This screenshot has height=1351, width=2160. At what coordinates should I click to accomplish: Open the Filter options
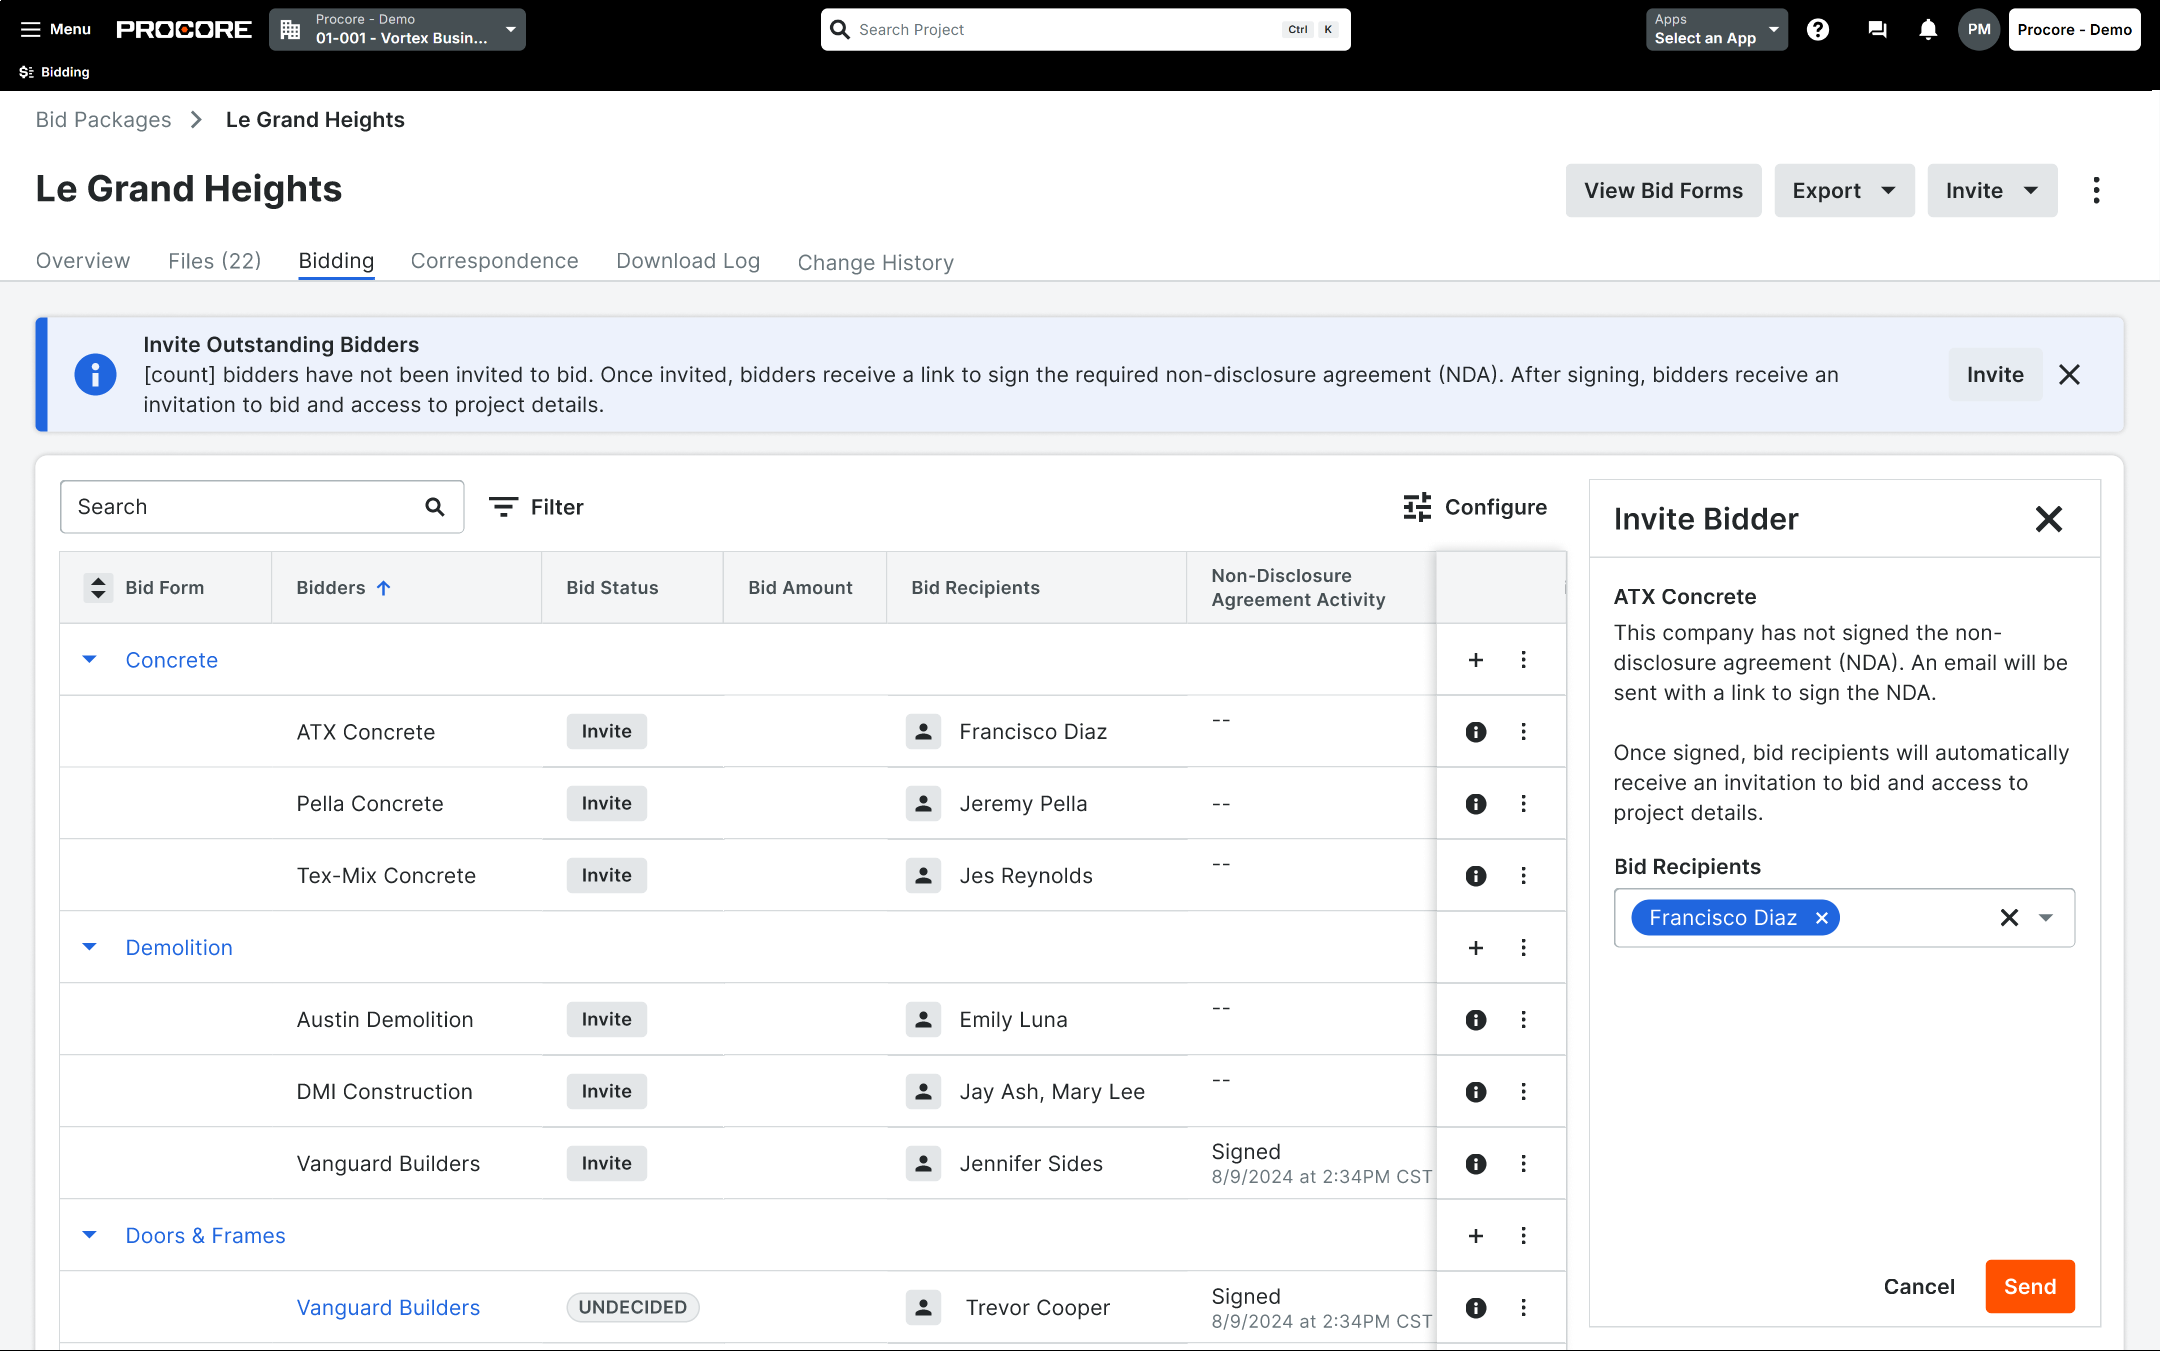[x=537, y=507]
